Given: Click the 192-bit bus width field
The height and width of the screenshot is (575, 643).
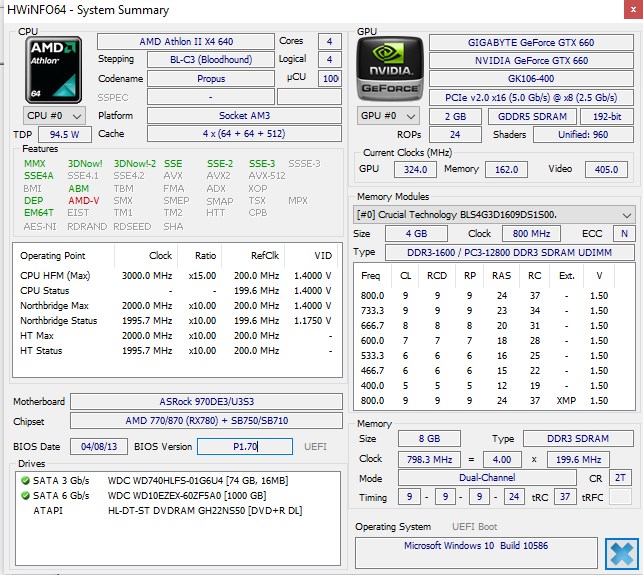Looking at the screenshot, I should [607, 117].
